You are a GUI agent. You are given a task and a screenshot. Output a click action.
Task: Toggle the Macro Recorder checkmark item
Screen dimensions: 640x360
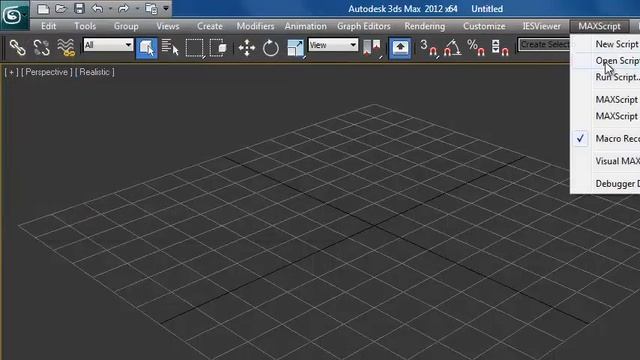coord(605,138)
